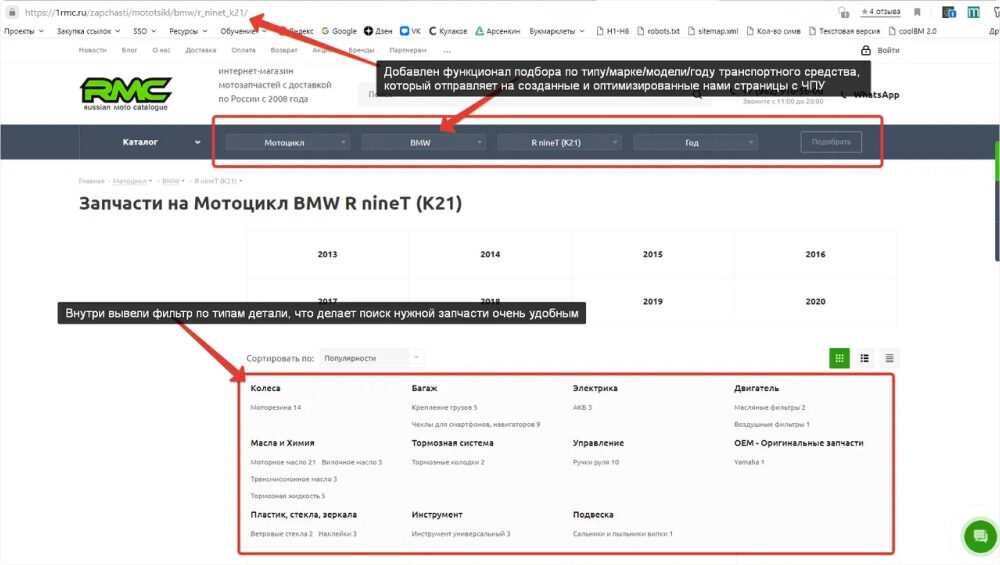The image size is (1000, 565).
Task: Expand the Популярности sort dropdown
Action: 370,357
